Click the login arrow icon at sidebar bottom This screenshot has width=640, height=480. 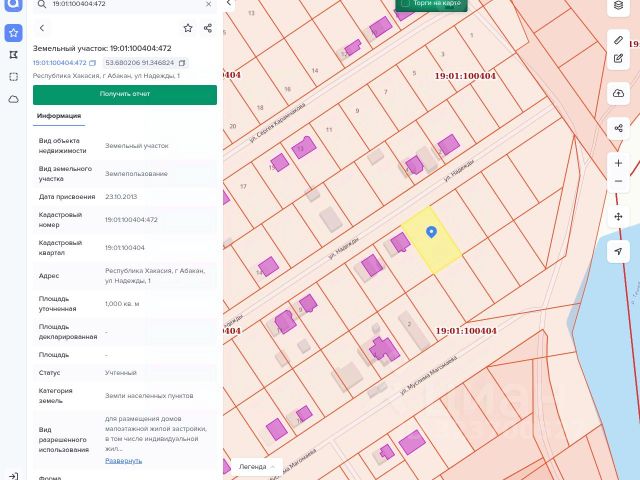click(x=13, y=476)
